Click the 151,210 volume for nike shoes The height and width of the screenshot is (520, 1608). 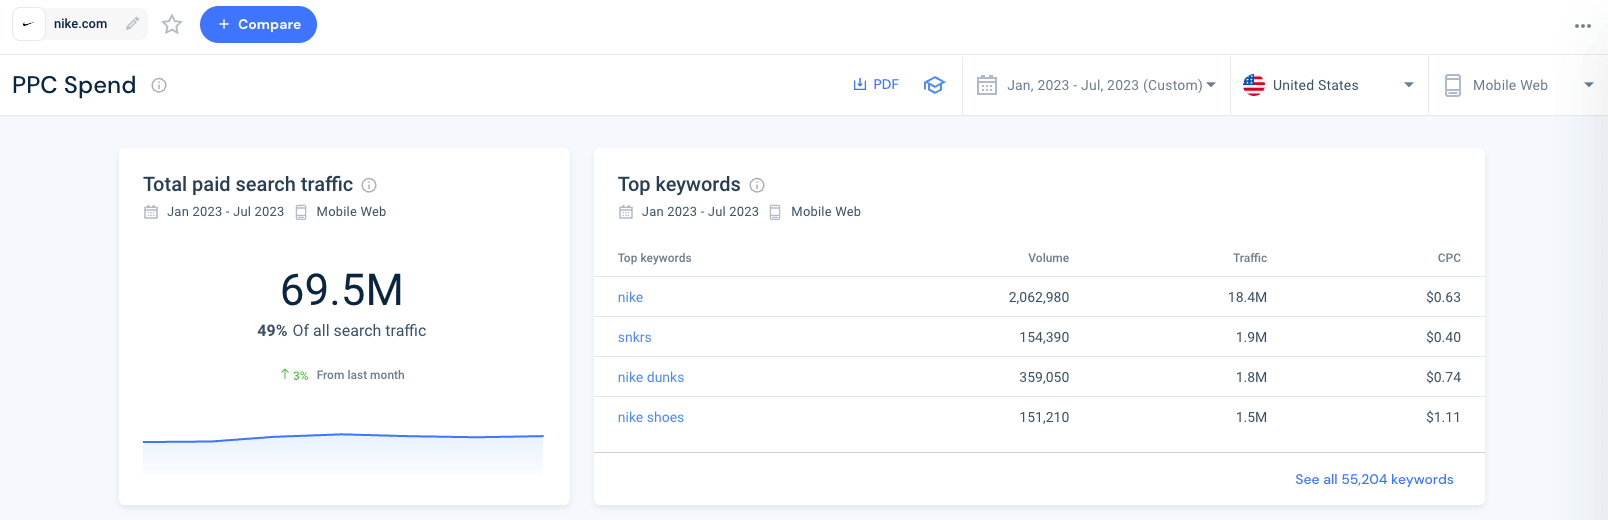tap(1044, 417)
